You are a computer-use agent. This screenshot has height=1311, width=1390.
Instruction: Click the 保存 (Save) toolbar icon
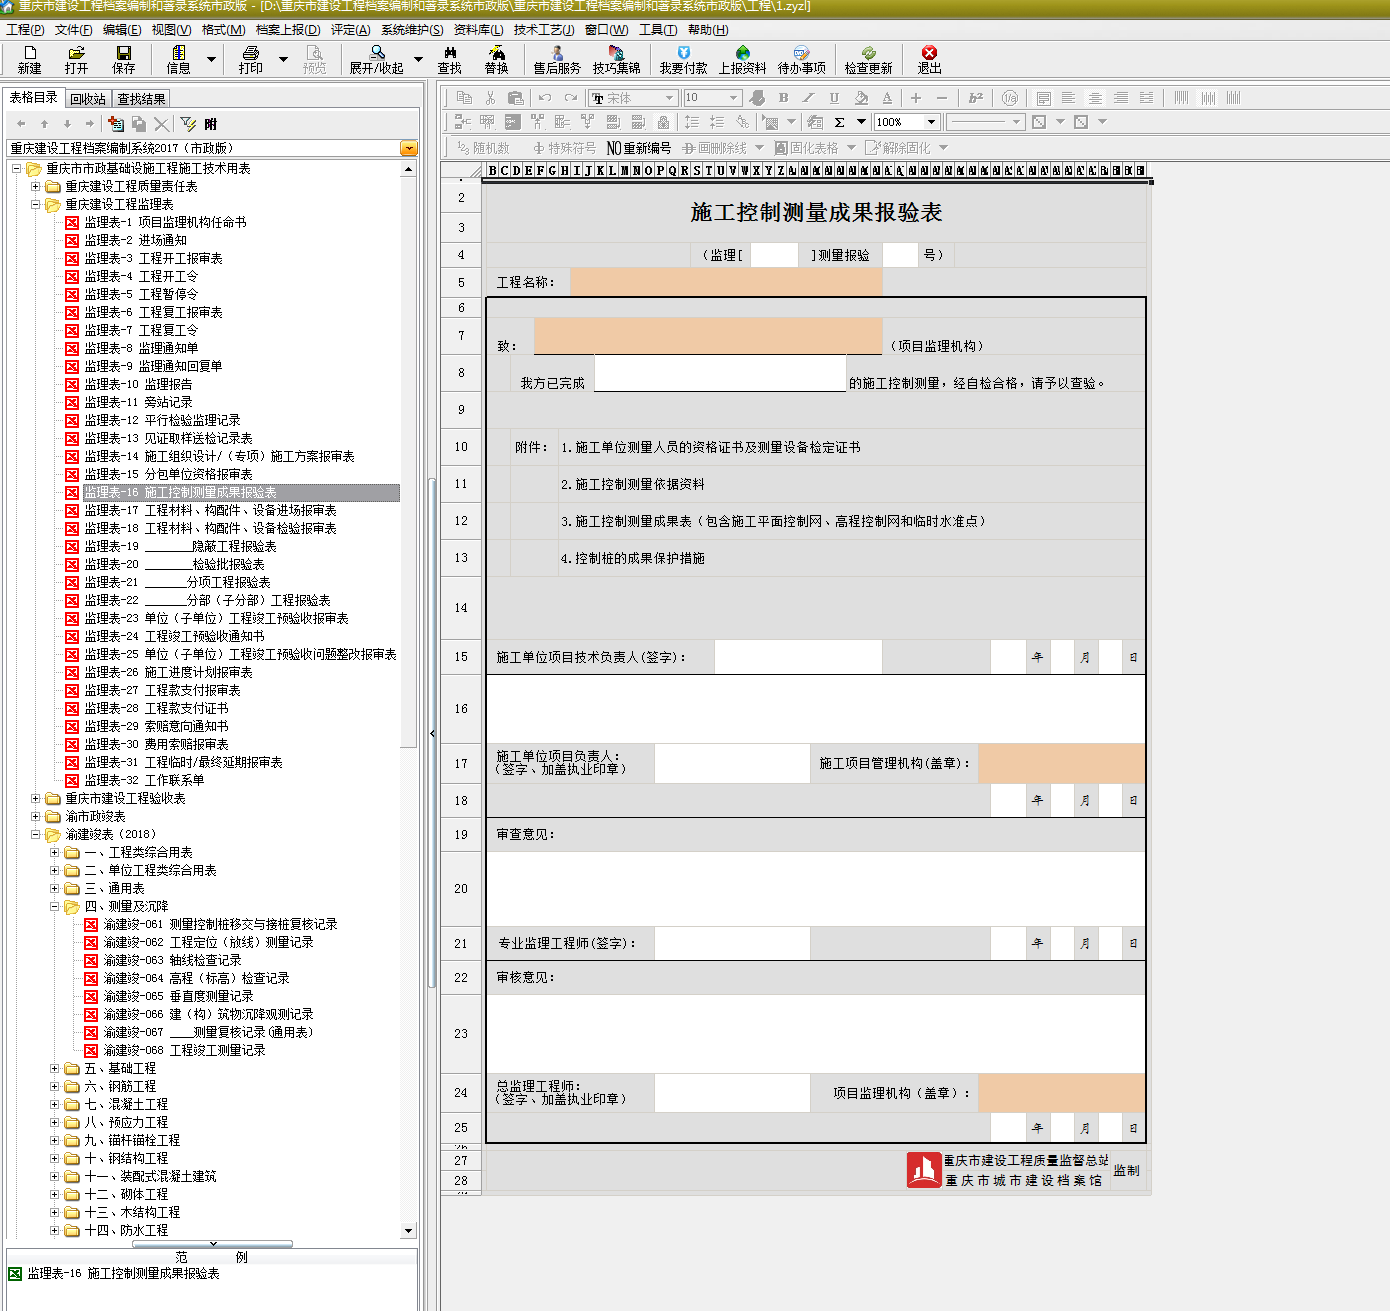[123, 59]
